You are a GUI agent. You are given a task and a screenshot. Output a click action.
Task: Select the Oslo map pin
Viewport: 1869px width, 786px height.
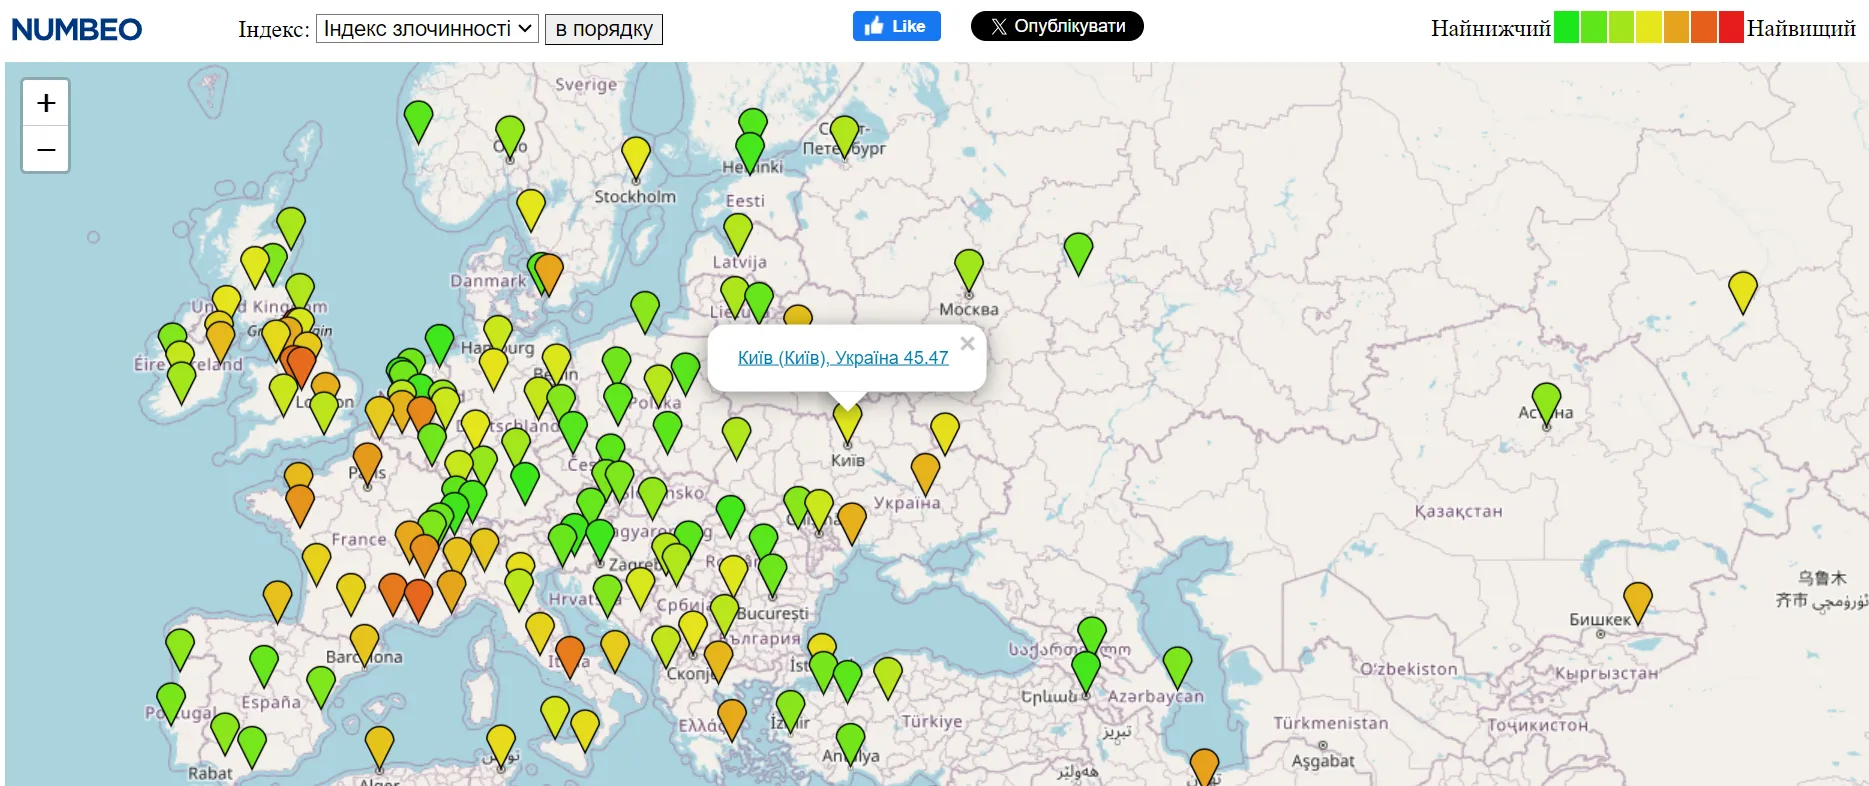coord(510,134)
